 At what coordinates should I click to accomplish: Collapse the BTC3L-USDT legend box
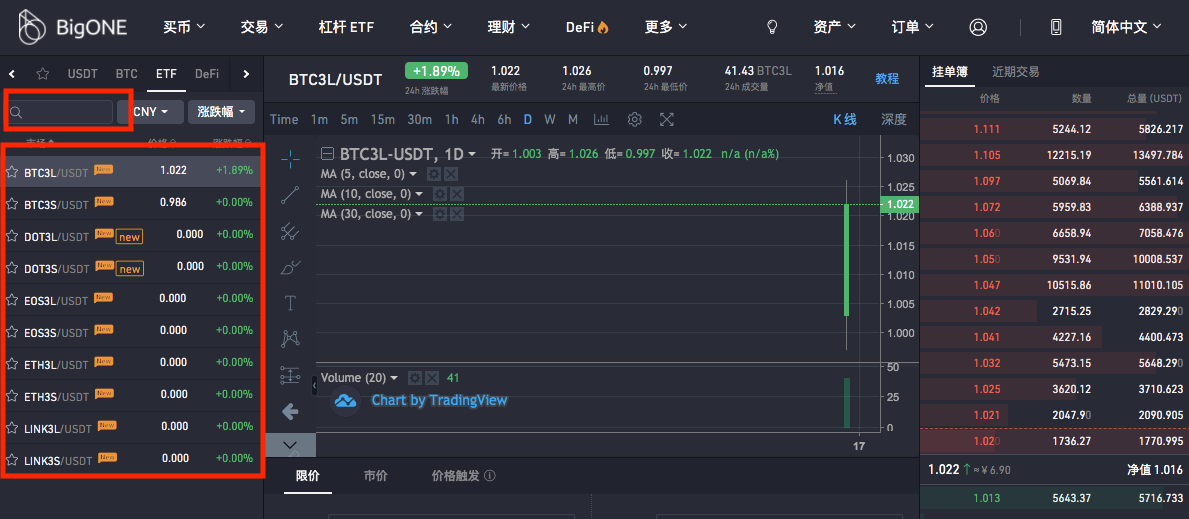point(327,154)
